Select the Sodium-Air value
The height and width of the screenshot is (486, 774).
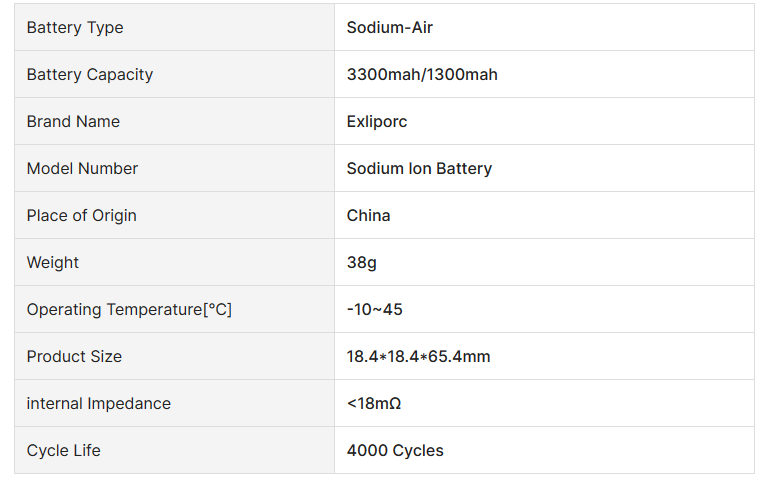point(390,28)
